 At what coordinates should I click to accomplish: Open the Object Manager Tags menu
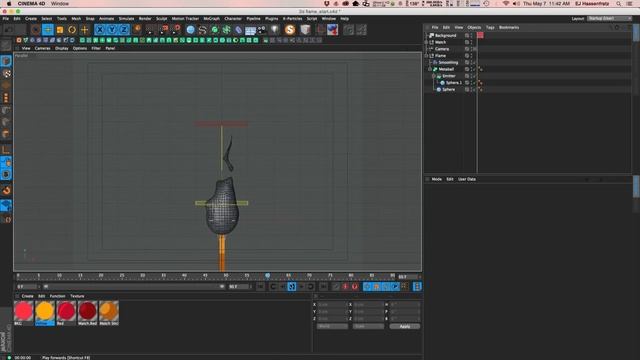(490, 27)
